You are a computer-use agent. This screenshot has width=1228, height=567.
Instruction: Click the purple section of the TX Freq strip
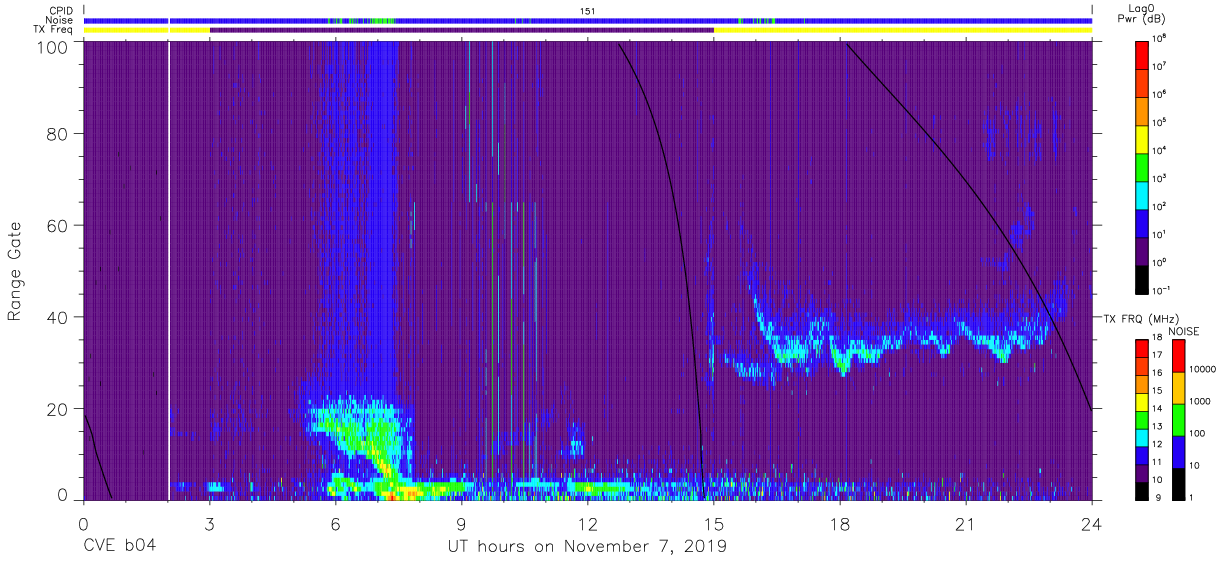click(x=462, y=30)
